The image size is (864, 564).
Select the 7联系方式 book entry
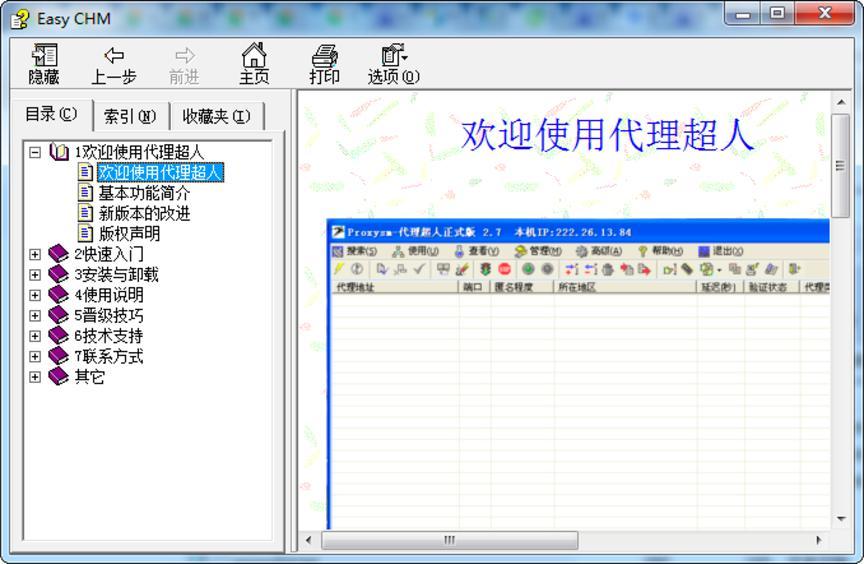pyautogui.click(x=109, y=356)
